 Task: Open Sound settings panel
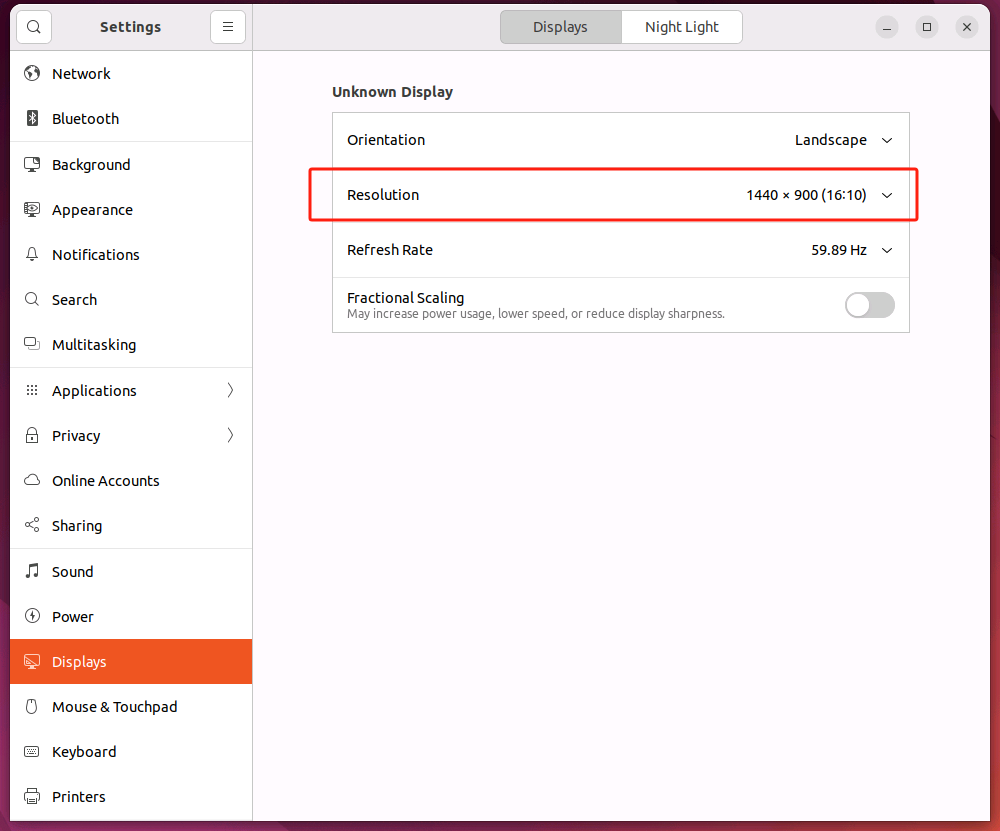131,571
